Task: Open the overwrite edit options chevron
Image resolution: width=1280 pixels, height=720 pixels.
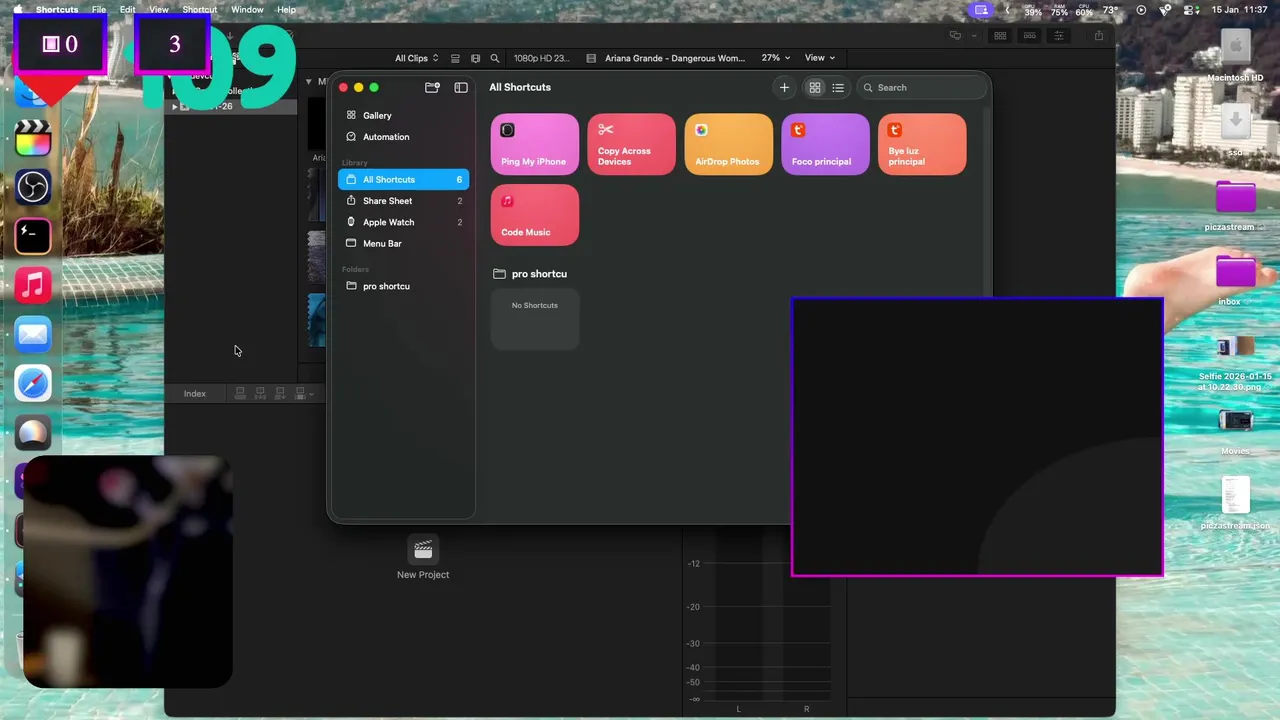Action: coord(311,394)
